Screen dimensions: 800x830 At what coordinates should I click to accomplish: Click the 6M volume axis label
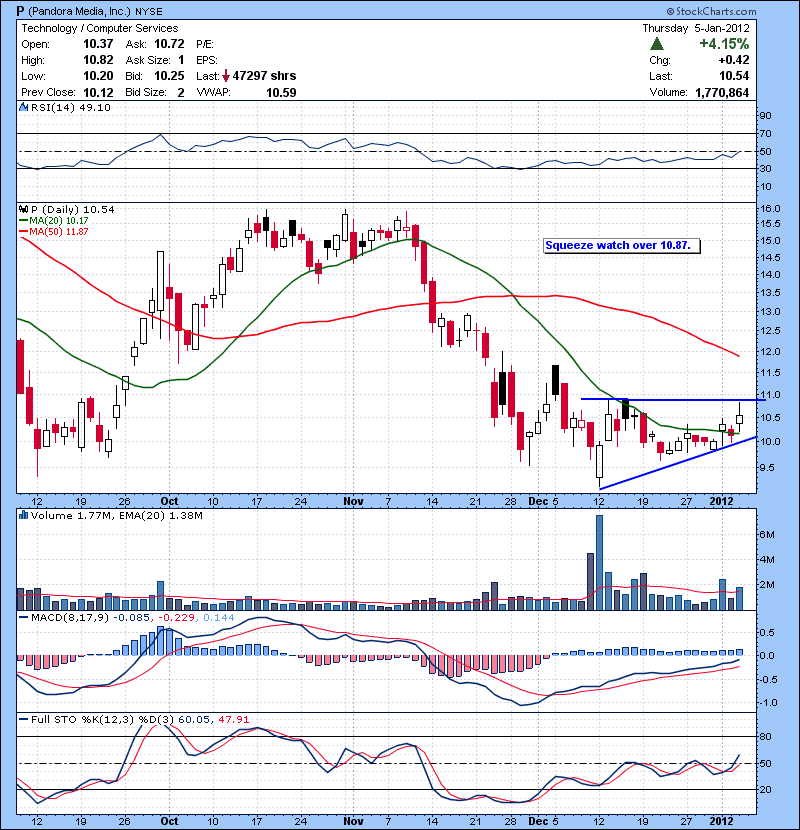point(767,535)
